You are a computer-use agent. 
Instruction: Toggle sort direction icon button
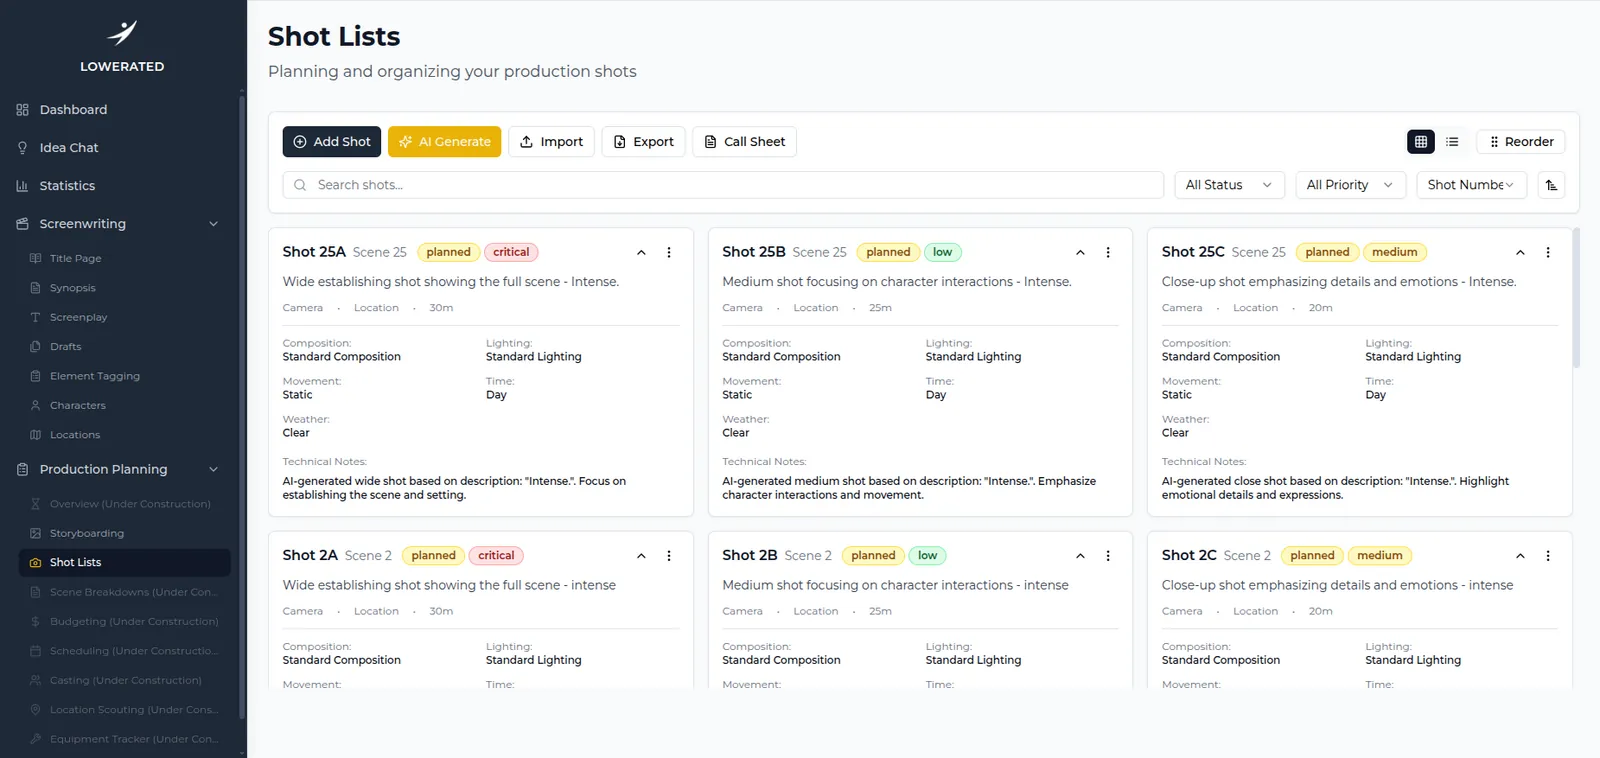coord(1551,185)
